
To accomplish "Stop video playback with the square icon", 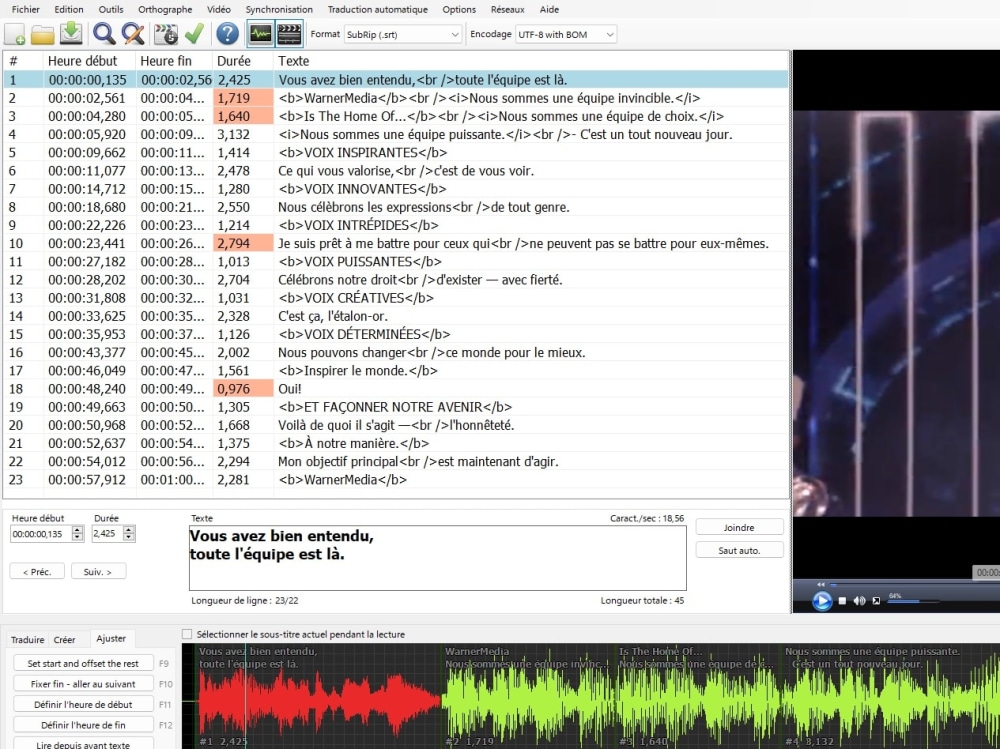I will (842, 601).
